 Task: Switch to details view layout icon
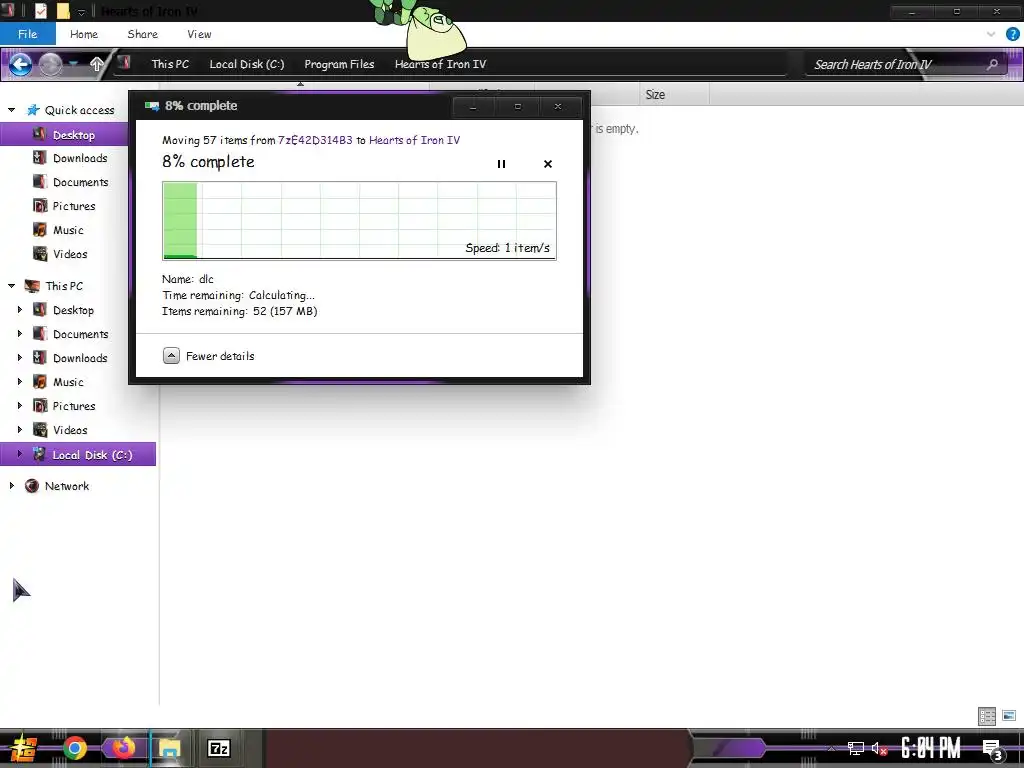pyautogui.click(x=987, y=716)
